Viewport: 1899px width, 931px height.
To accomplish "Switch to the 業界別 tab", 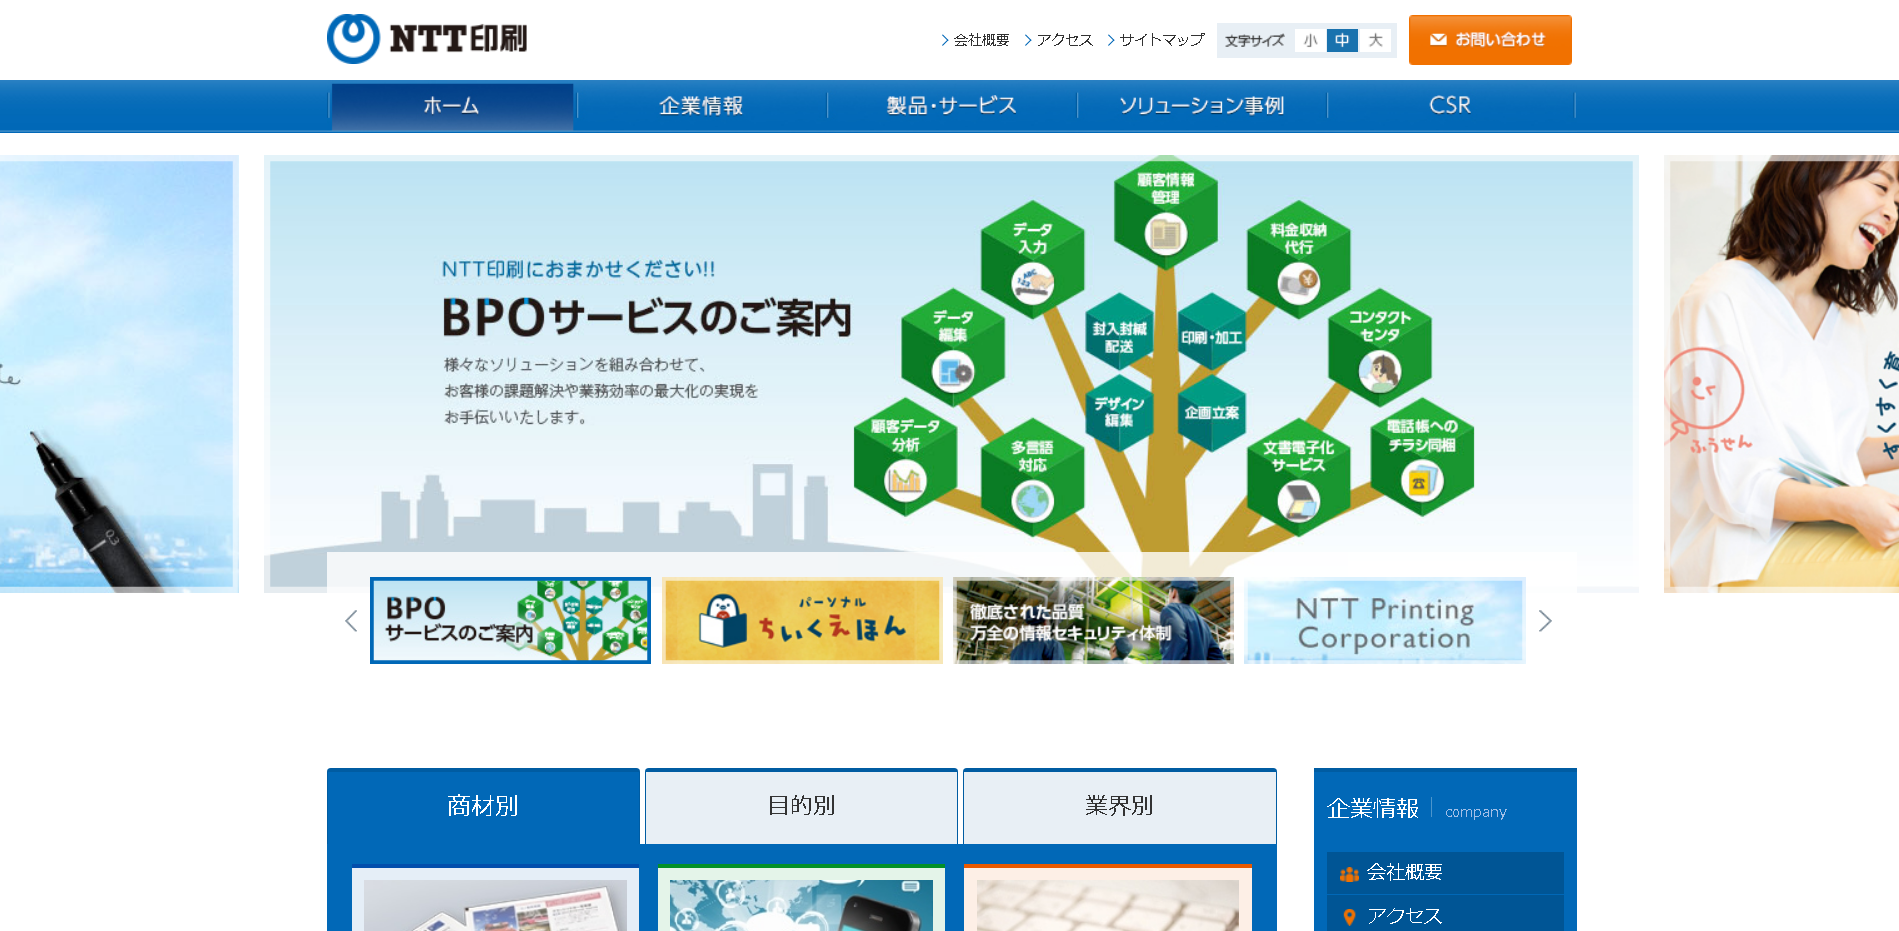I will 1119,806.
